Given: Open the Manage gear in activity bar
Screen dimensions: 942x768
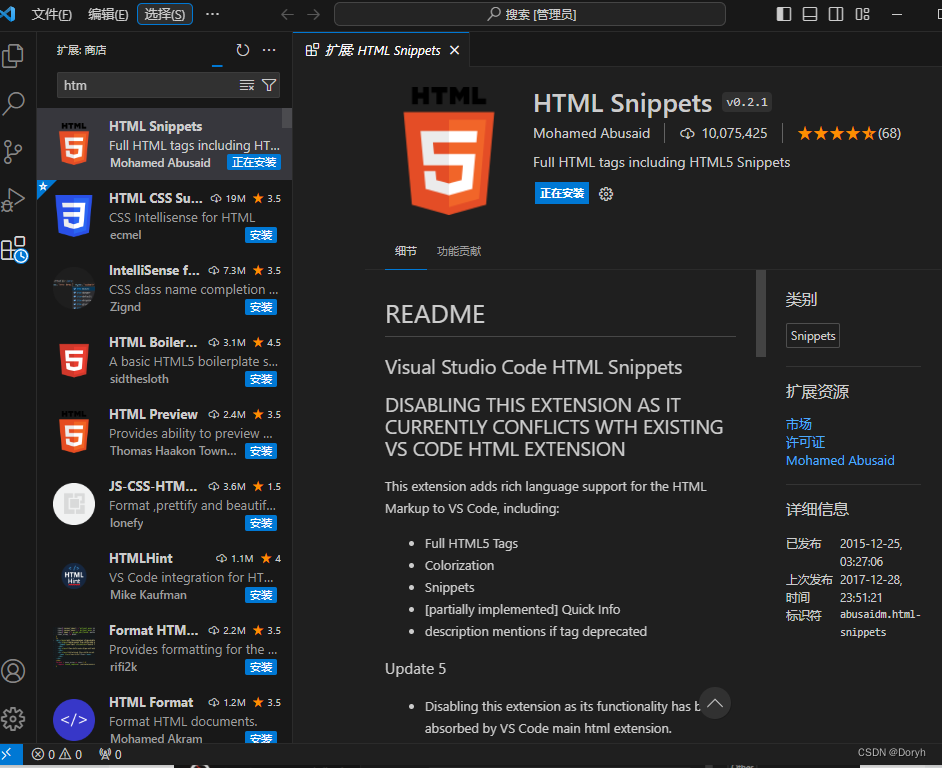Looking at the screenshot, I should pyautogui.click(x=13, y=718).
